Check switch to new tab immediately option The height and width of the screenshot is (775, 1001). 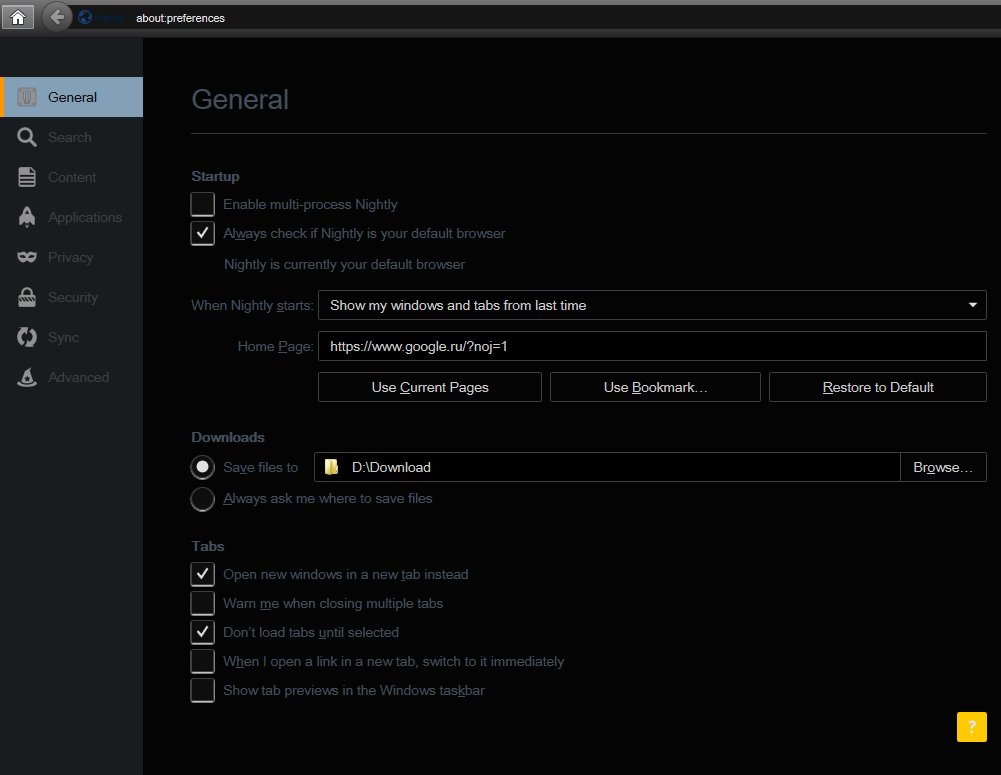click(x=202, y=661)
